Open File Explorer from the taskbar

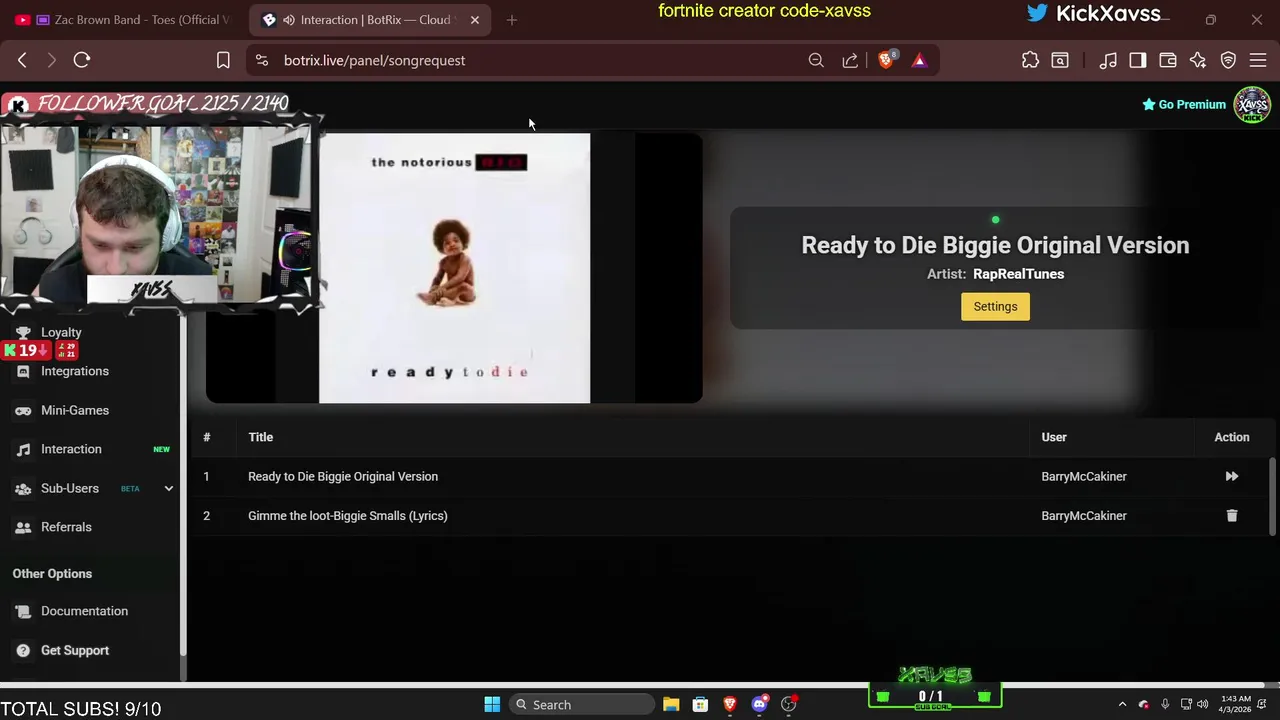(671, 705)
